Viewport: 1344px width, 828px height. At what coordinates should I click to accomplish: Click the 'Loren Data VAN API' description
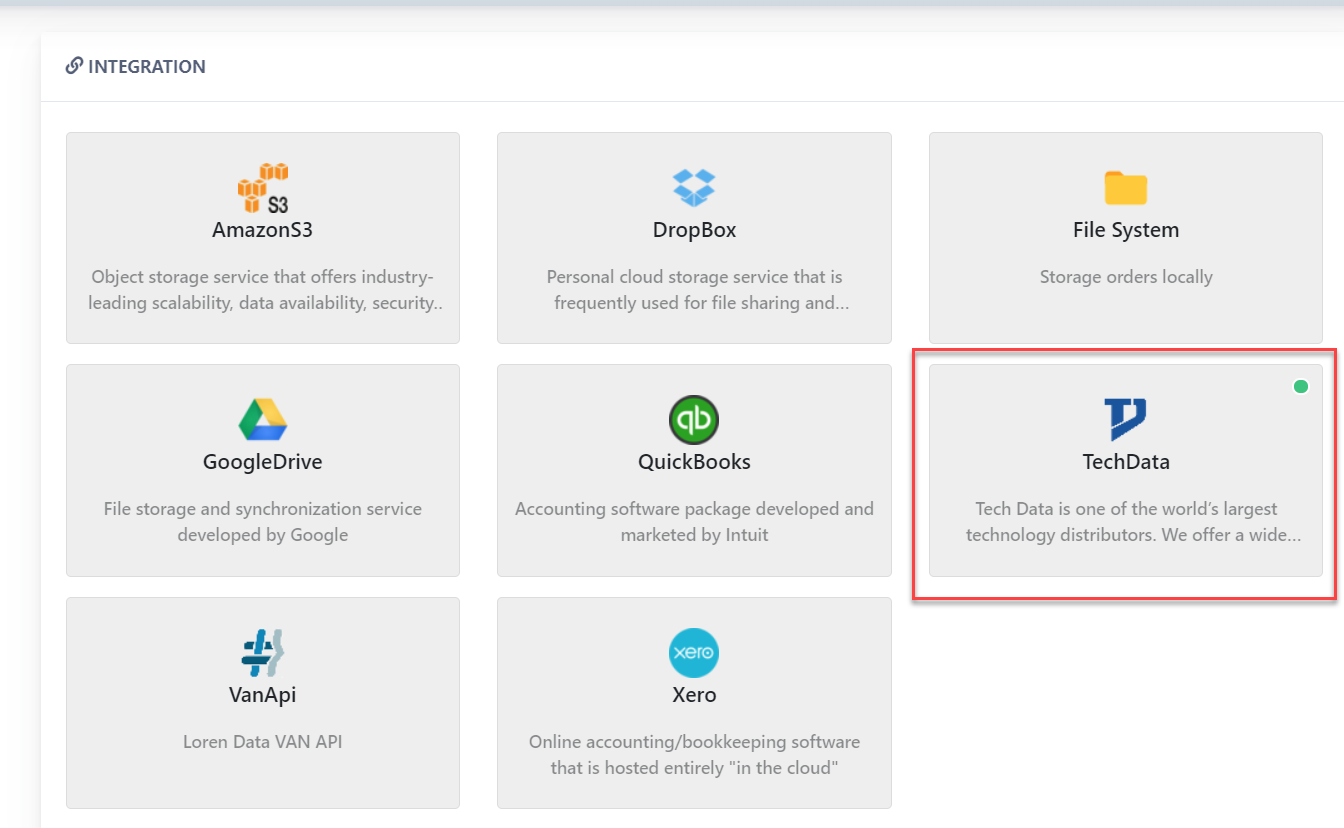click(x=263, y=742)
